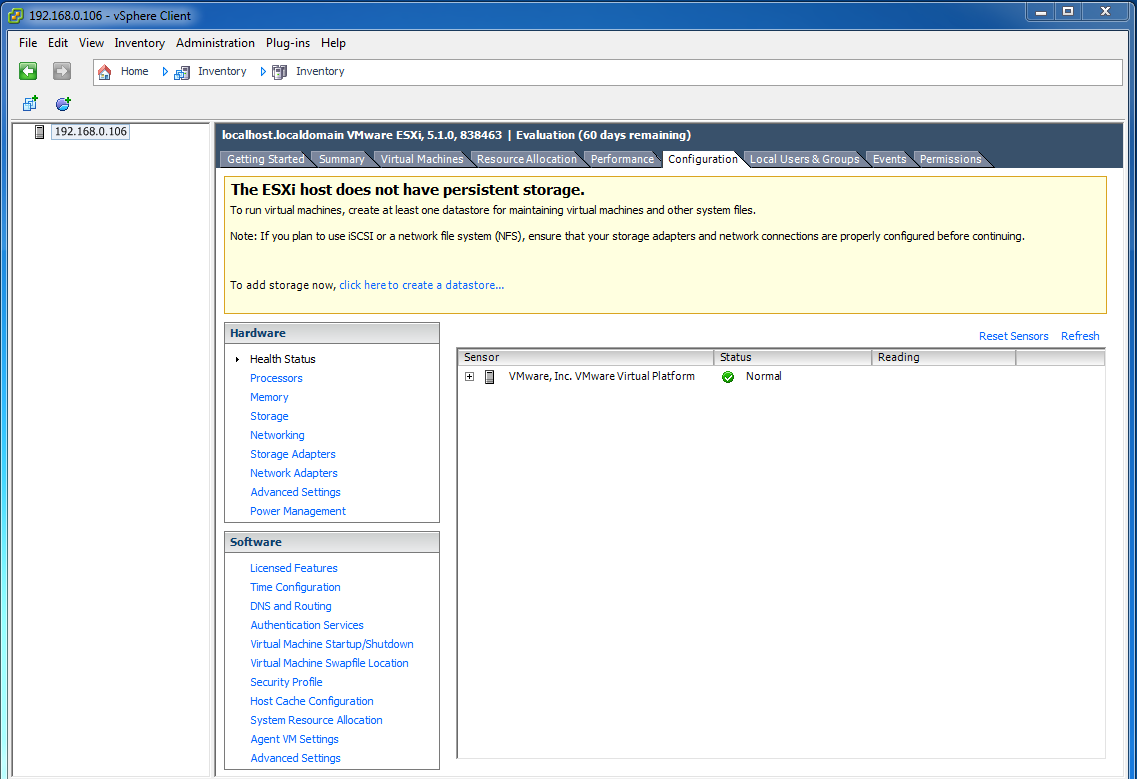Open the Administration menu

tap(215, 43)
